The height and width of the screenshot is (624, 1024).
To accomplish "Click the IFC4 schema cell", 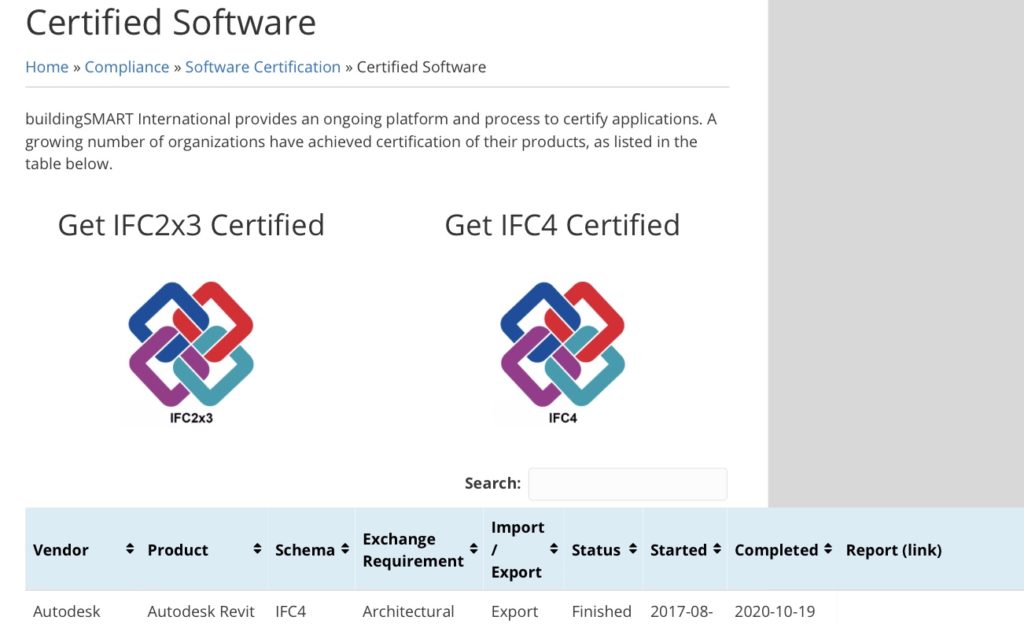I will coord(291,612).
